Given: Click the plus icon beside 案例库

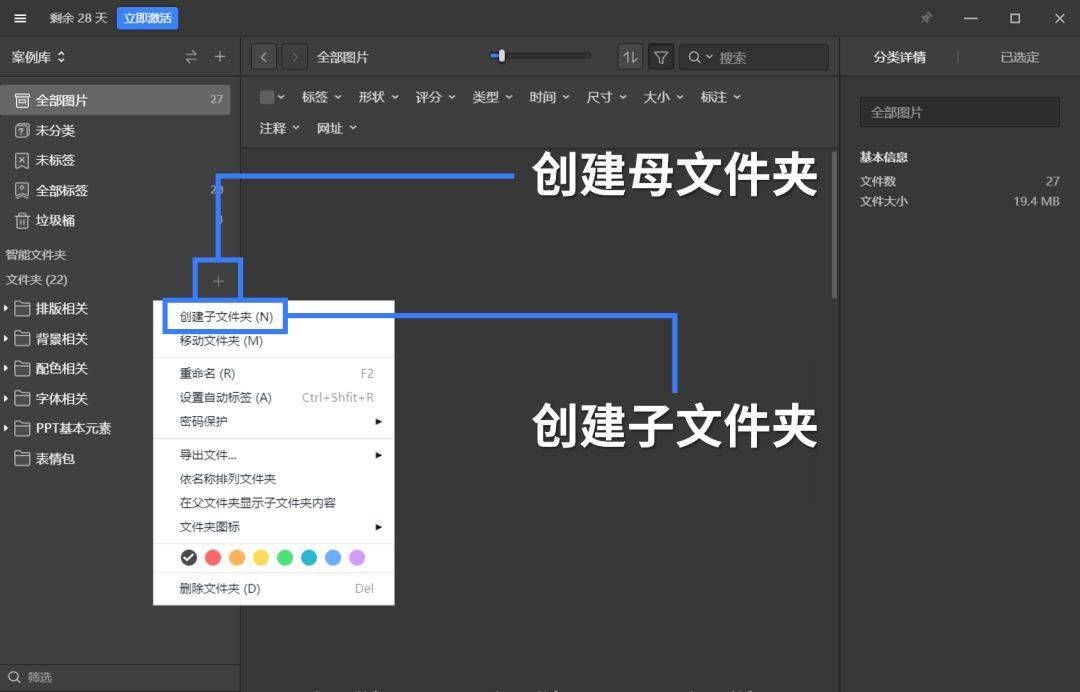Looking at the screenshot, I should [x=220, y=56].
